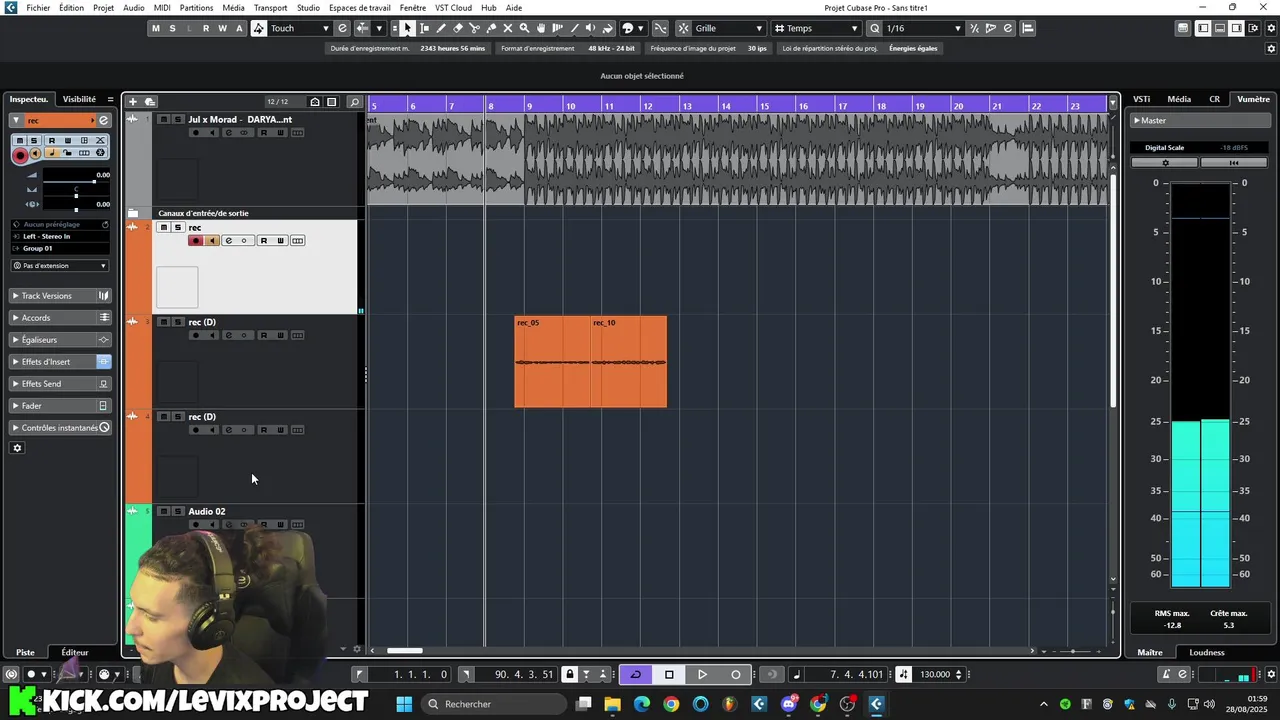Image resolution: width=1280 pixels, height=720 pixels.
Task: Select the Range Selection tool
Action: point(425,28)
